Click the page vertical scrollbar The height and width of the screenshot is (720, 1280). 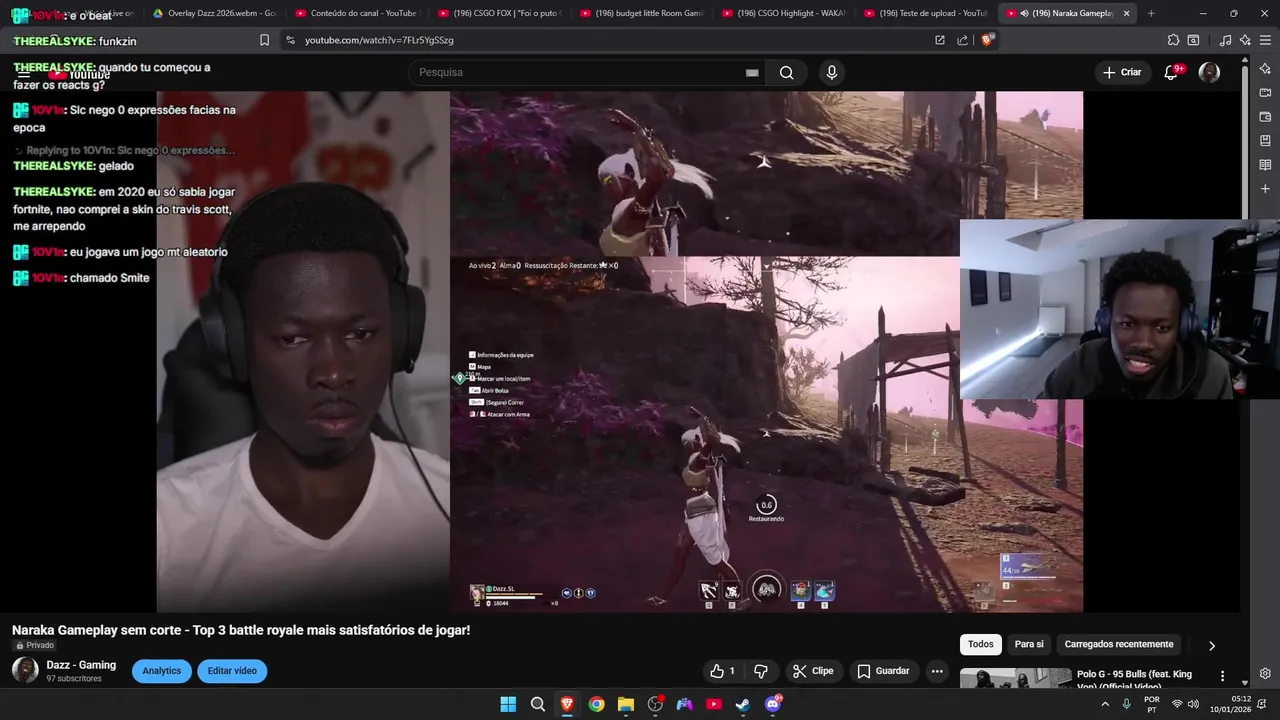point(1245,370)
